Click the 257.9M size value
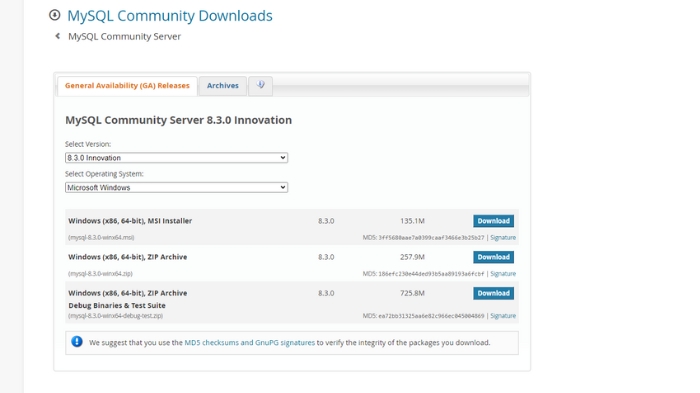The height and width of the screenshot is (393, 700). click(x=412, y=257)
